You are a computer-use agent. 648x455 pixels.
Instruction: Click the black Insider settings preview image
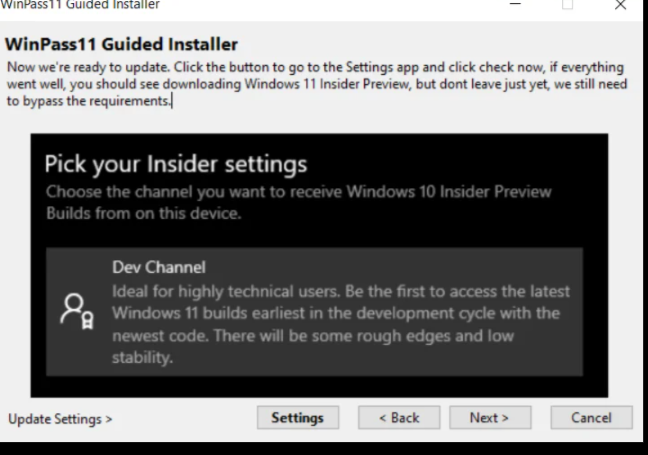[x=319, y=265]
